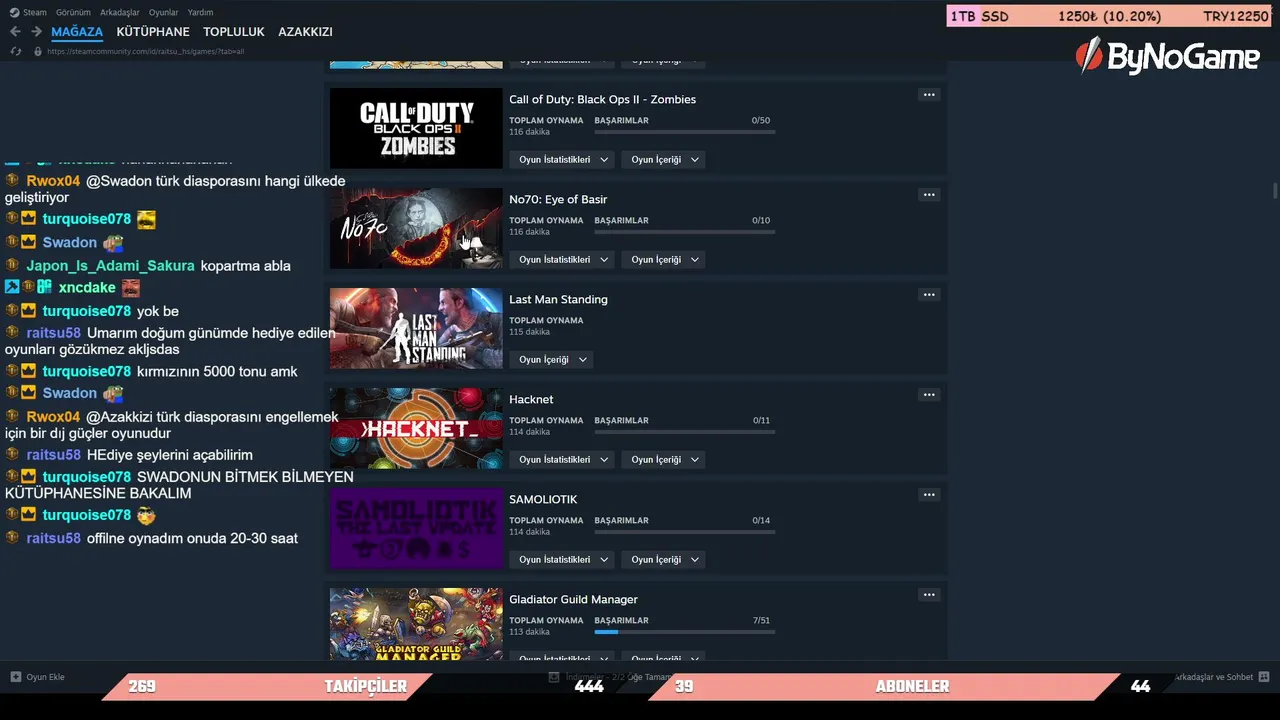This screenshot has height=720, width=1280.
Task: Click the SAMOLIOTIK game thumbnail
Action: (x=416, y=528)
